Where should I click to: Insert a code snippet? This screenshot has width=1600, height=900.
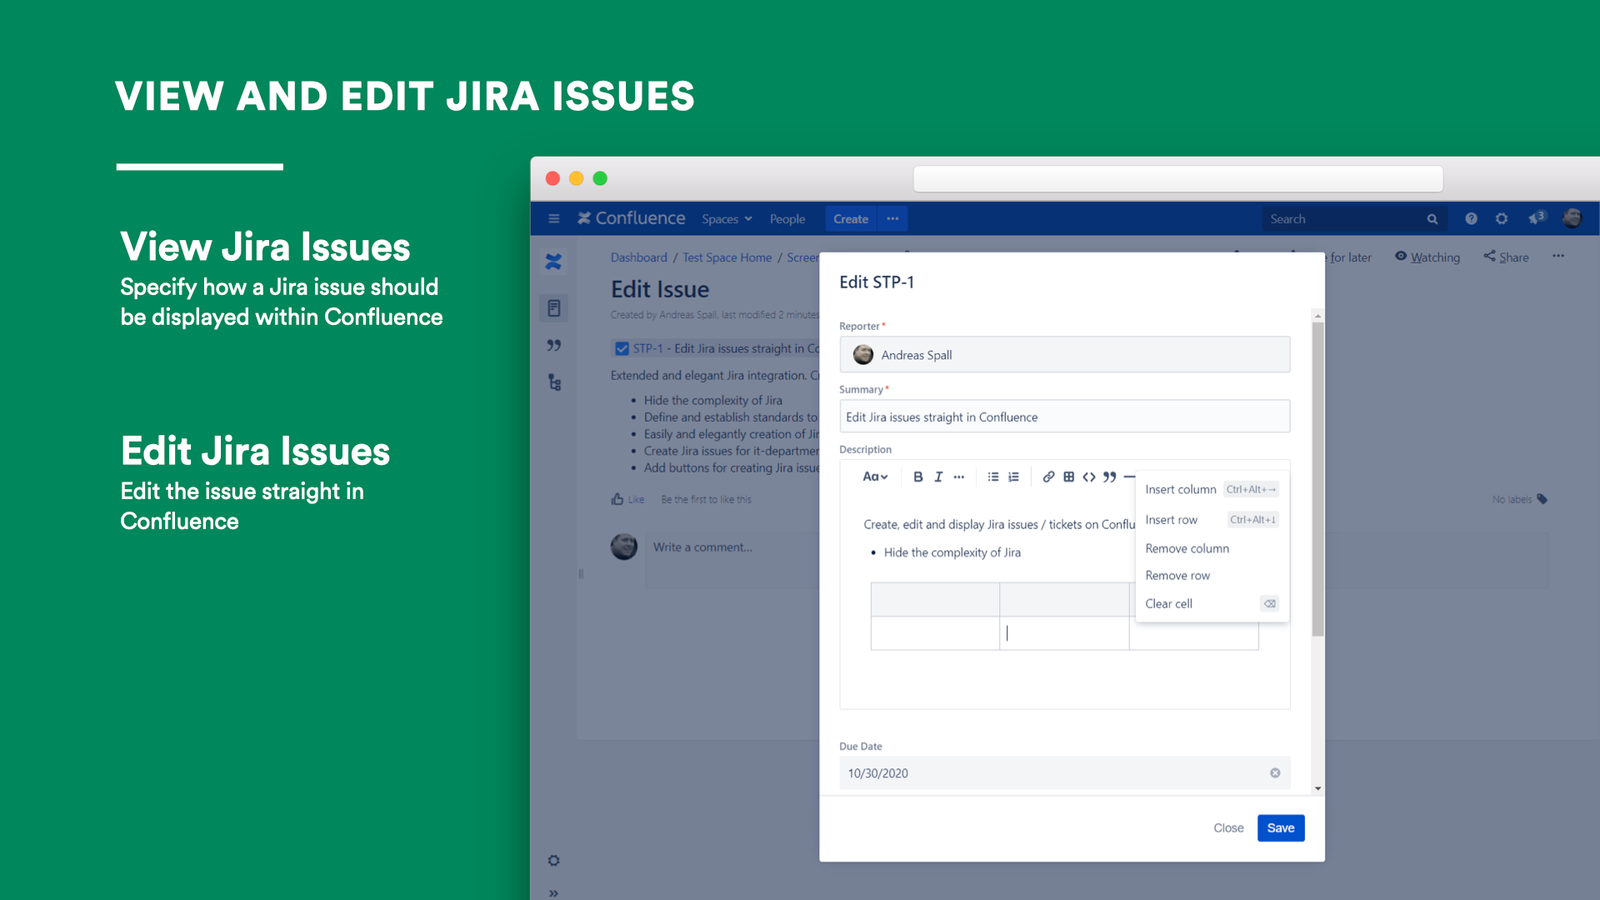pos(1089,477)
